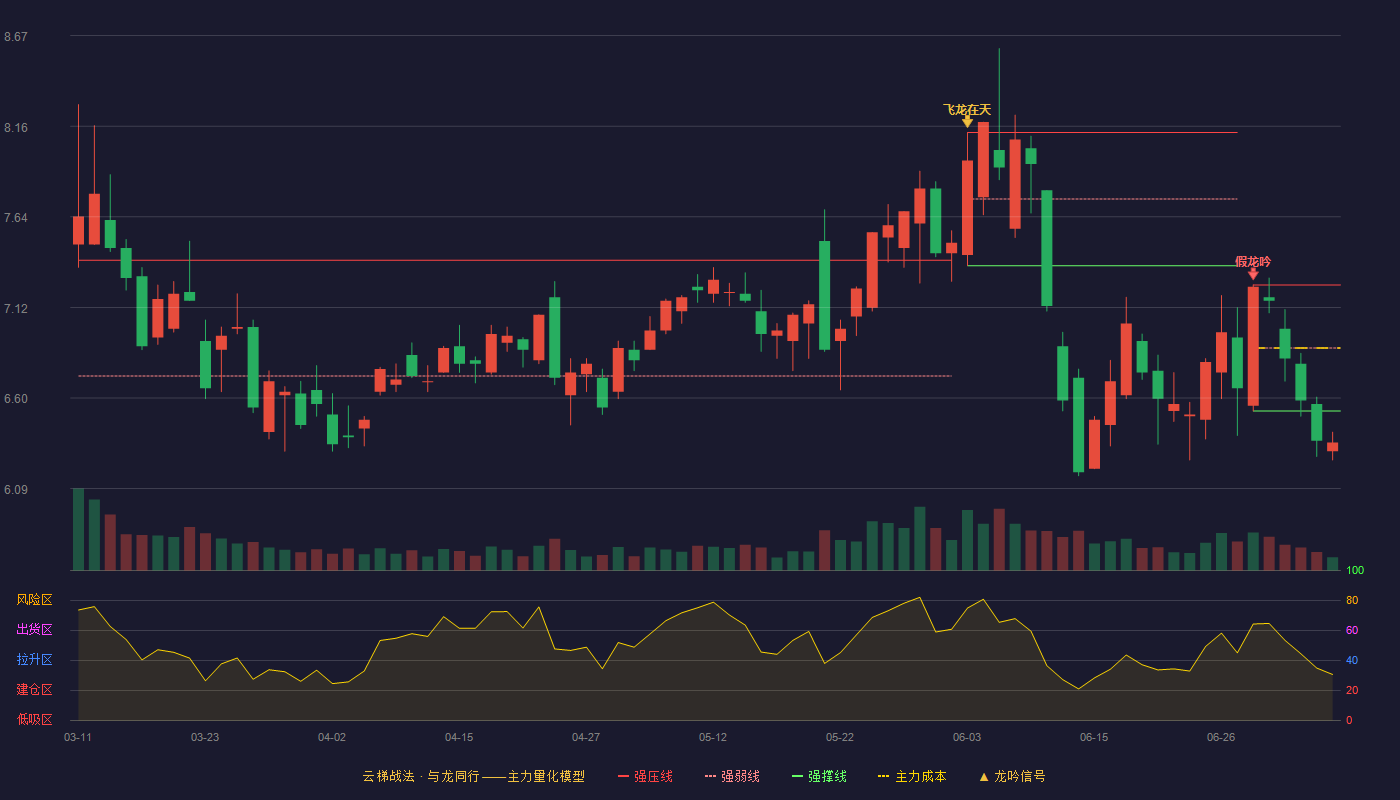Select the 8.16 price axis label
1400x800 pixels.
point(16,128)
